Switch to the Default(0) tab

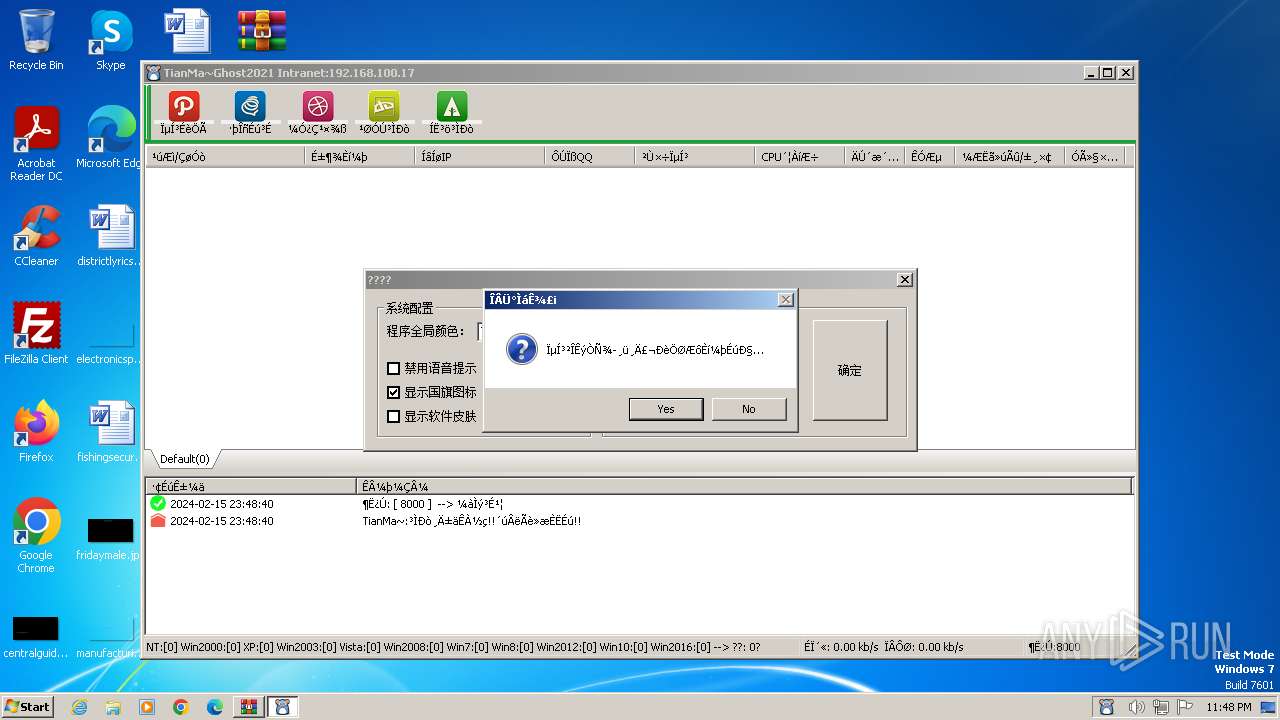[x=185, y=459]
